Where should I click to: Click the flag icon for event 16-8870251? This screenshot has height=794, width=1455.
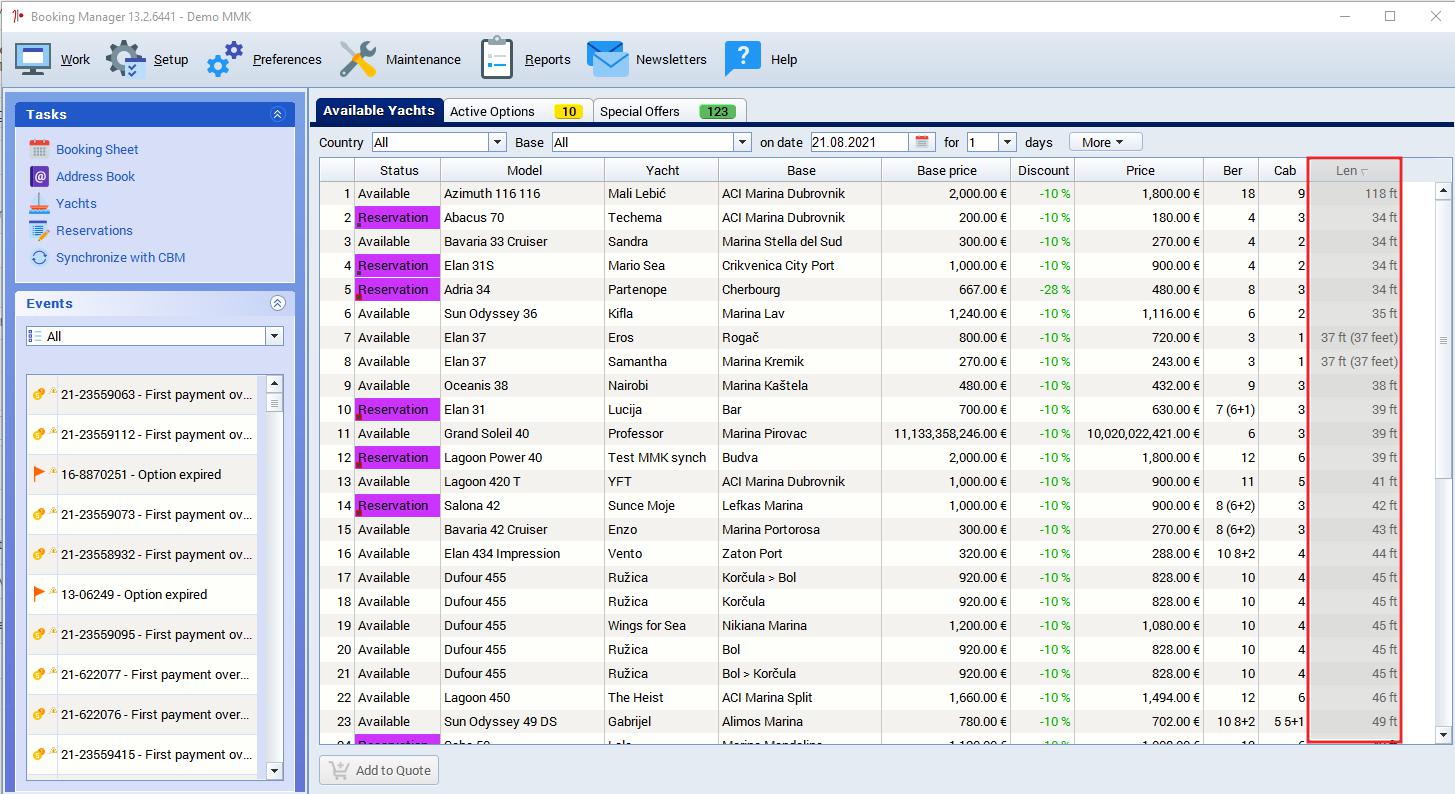(40, 474)
